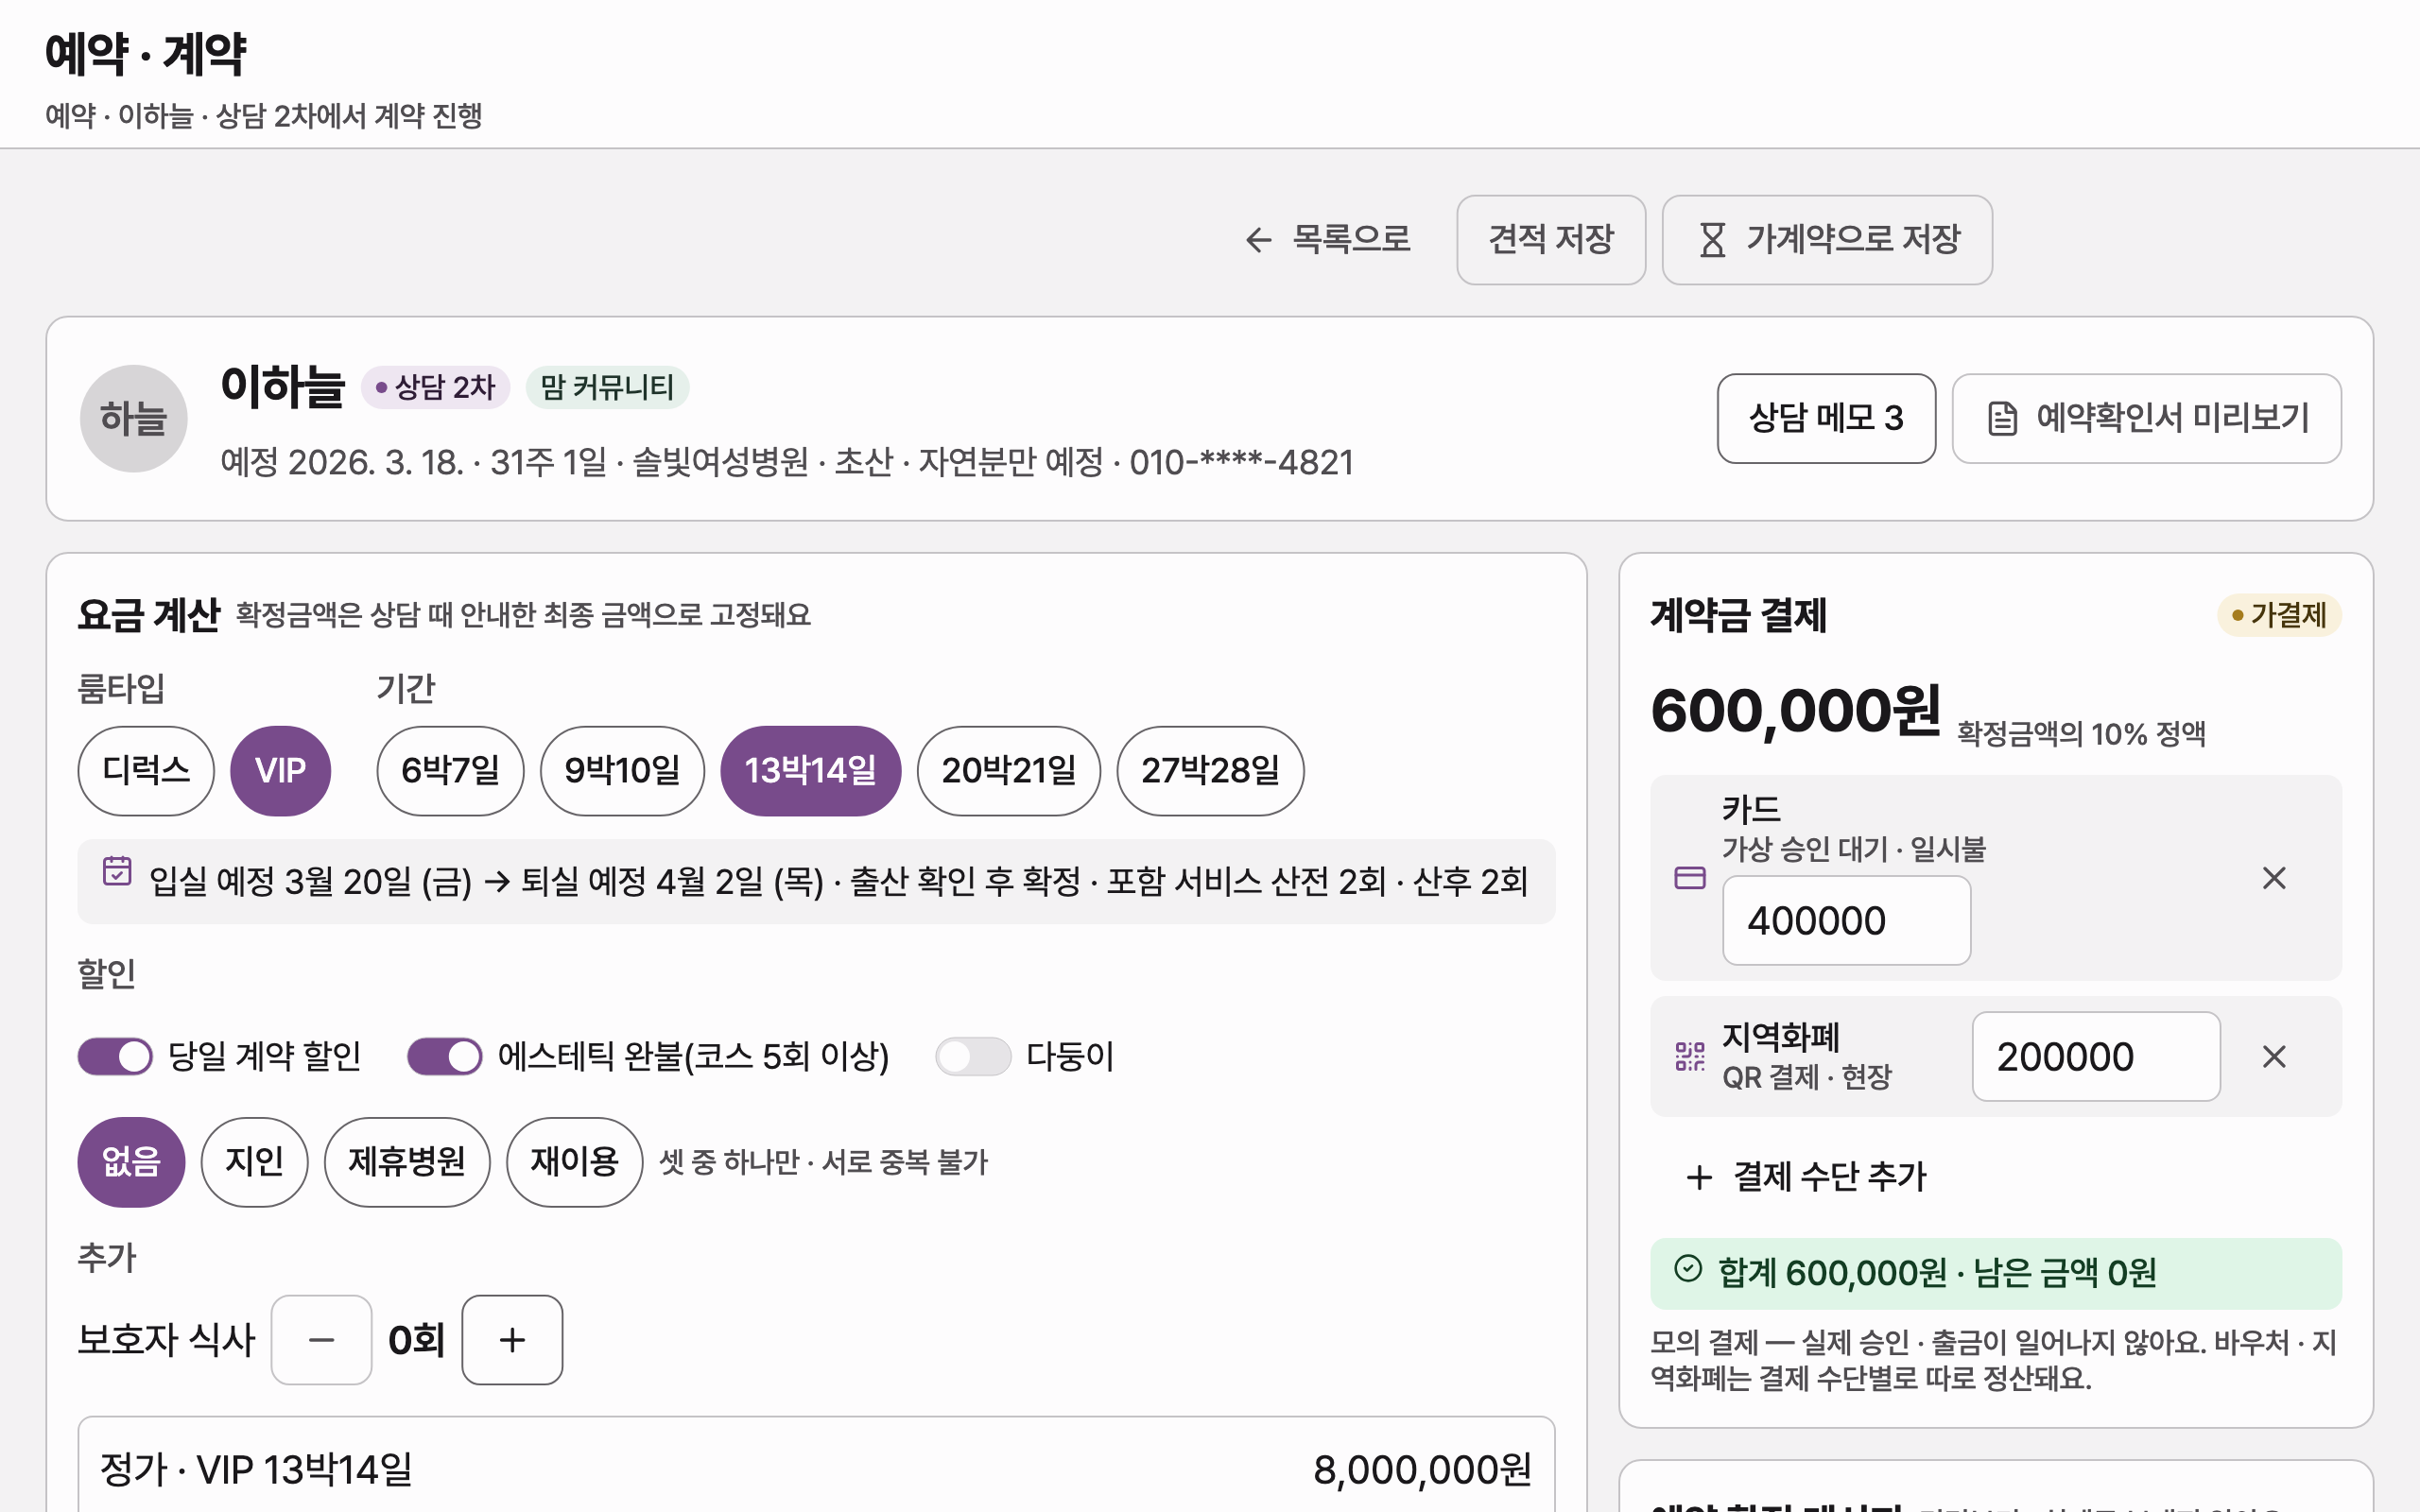Screen dimensions: 2420x1512
Task: Click the 지역화폐 amount field showing 200000
Action: [x=2096, y=1057]
